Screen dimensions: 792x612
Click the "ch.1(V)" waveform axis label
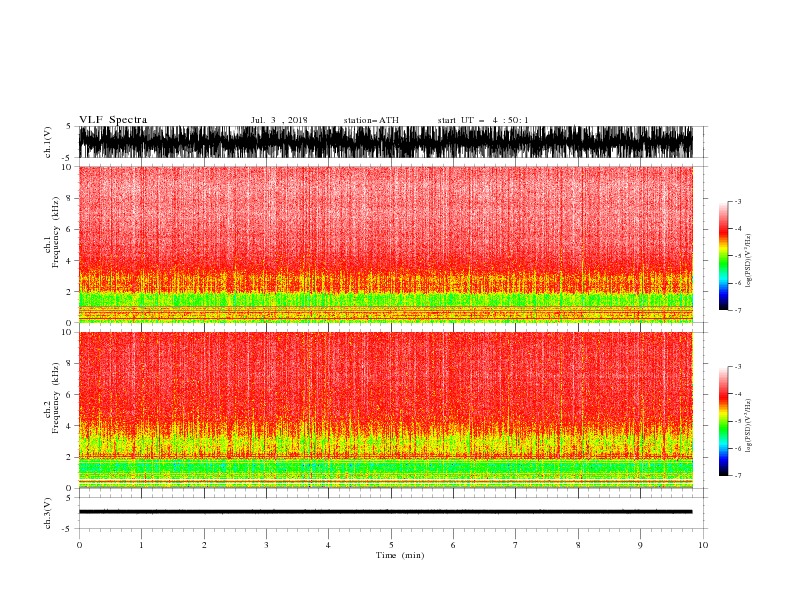point(48,142)
